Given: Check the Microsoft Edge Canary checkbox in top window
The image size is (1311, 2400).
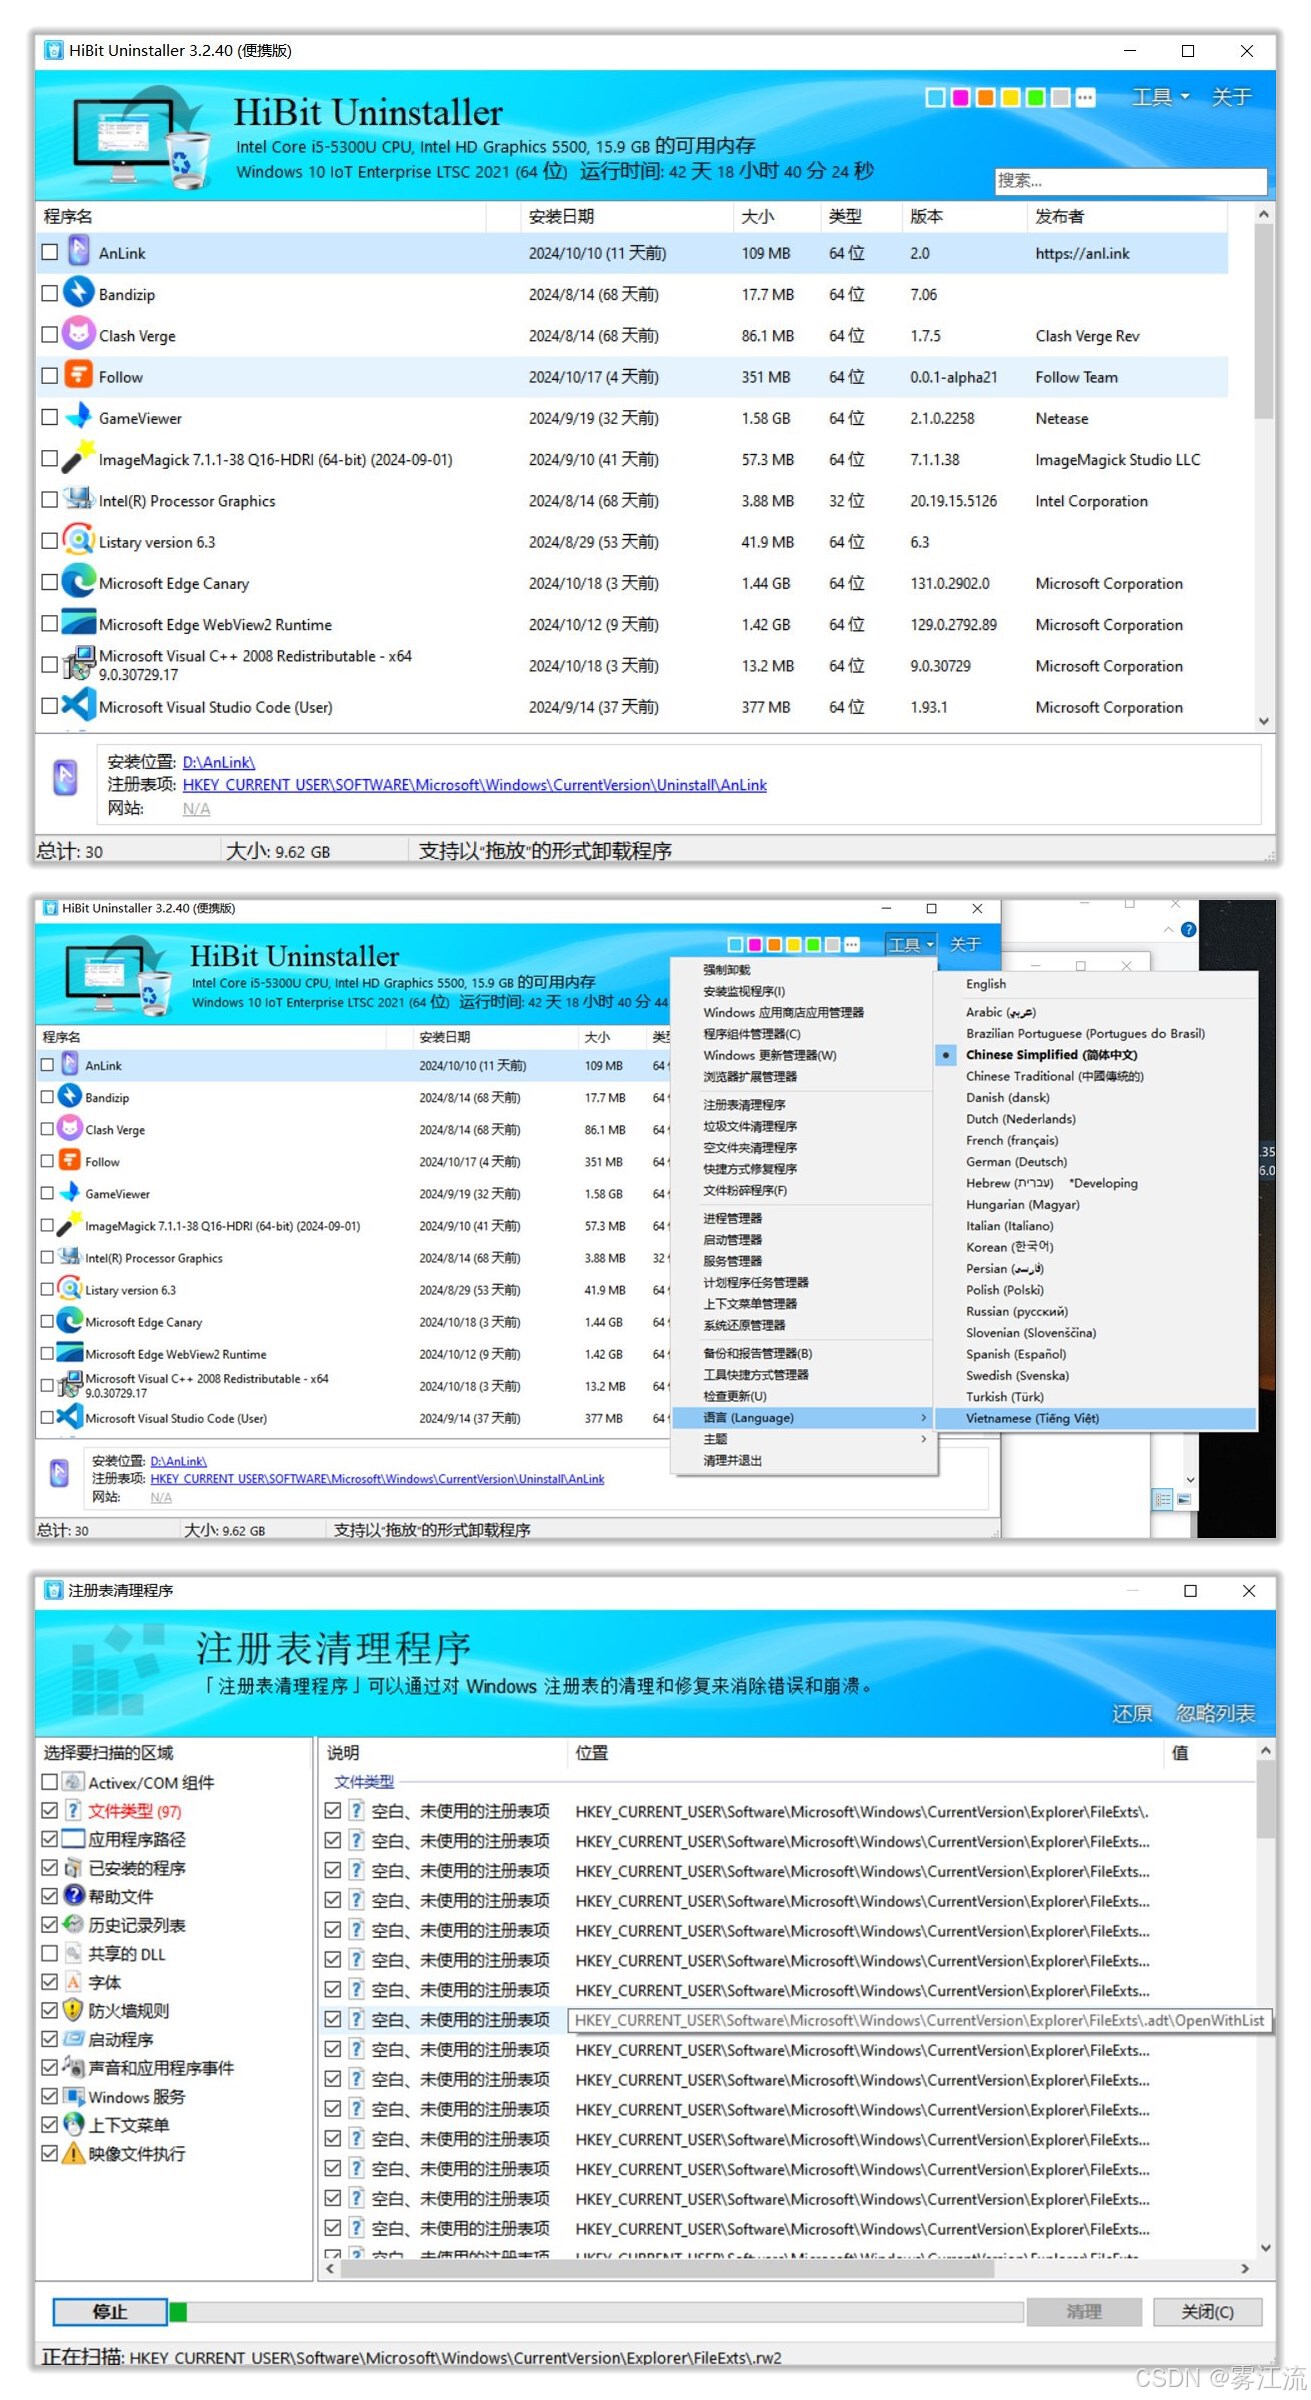Looking at the screenshot, I should point(49,582).
